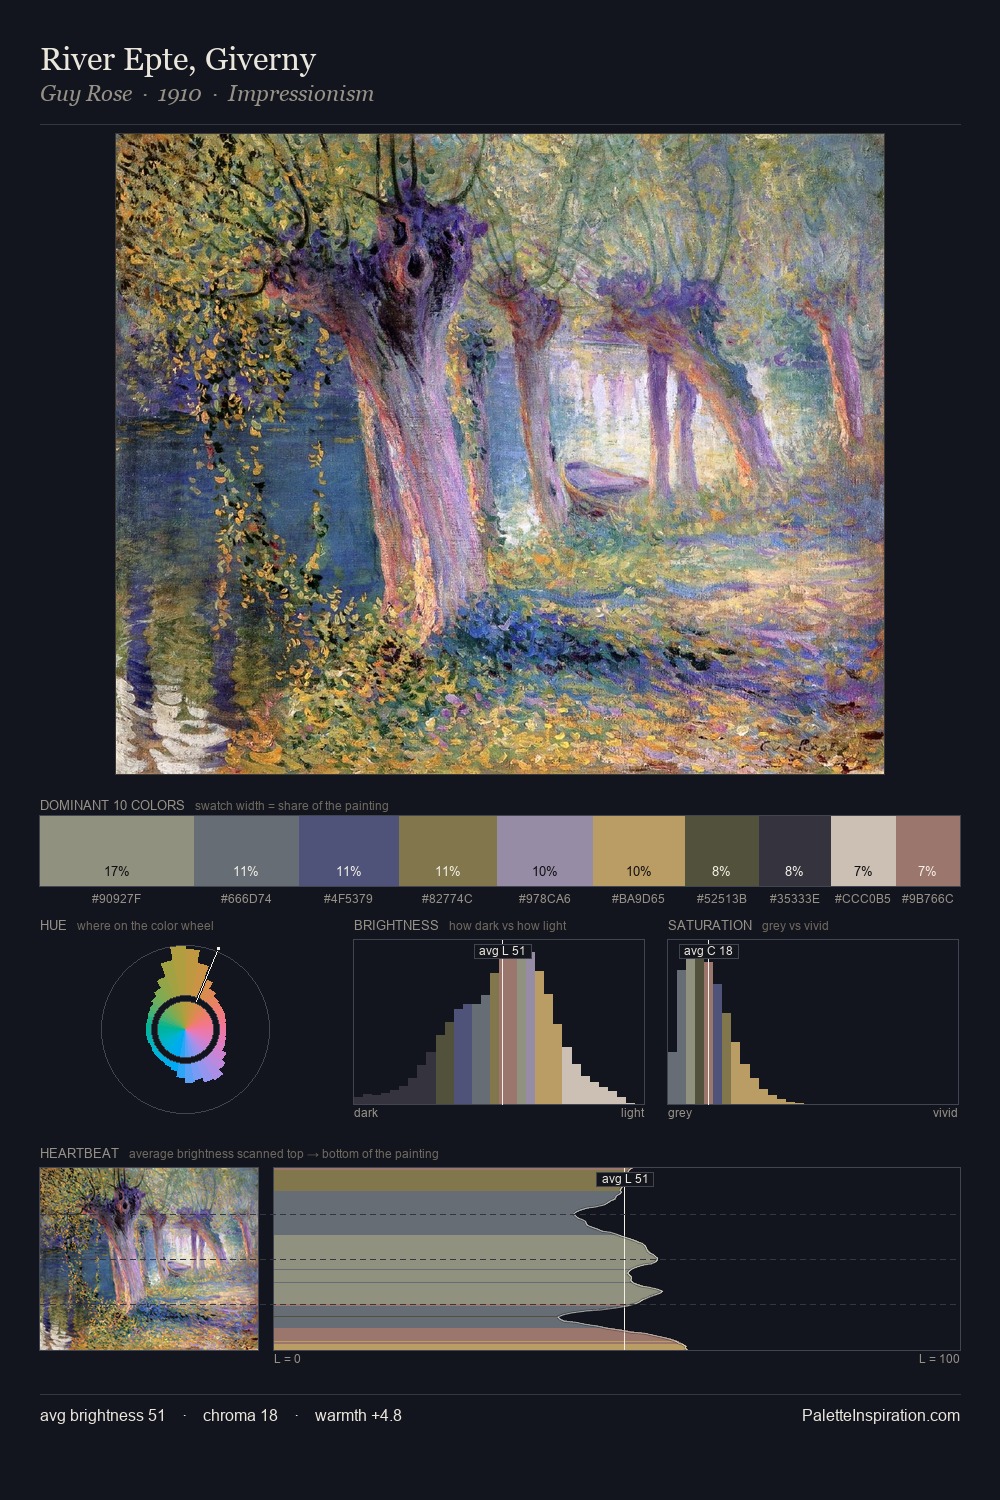Click hex label #666D74
Image resolution: width=1000 pixels, height=1500 pixels.
[x=246, y=899]
